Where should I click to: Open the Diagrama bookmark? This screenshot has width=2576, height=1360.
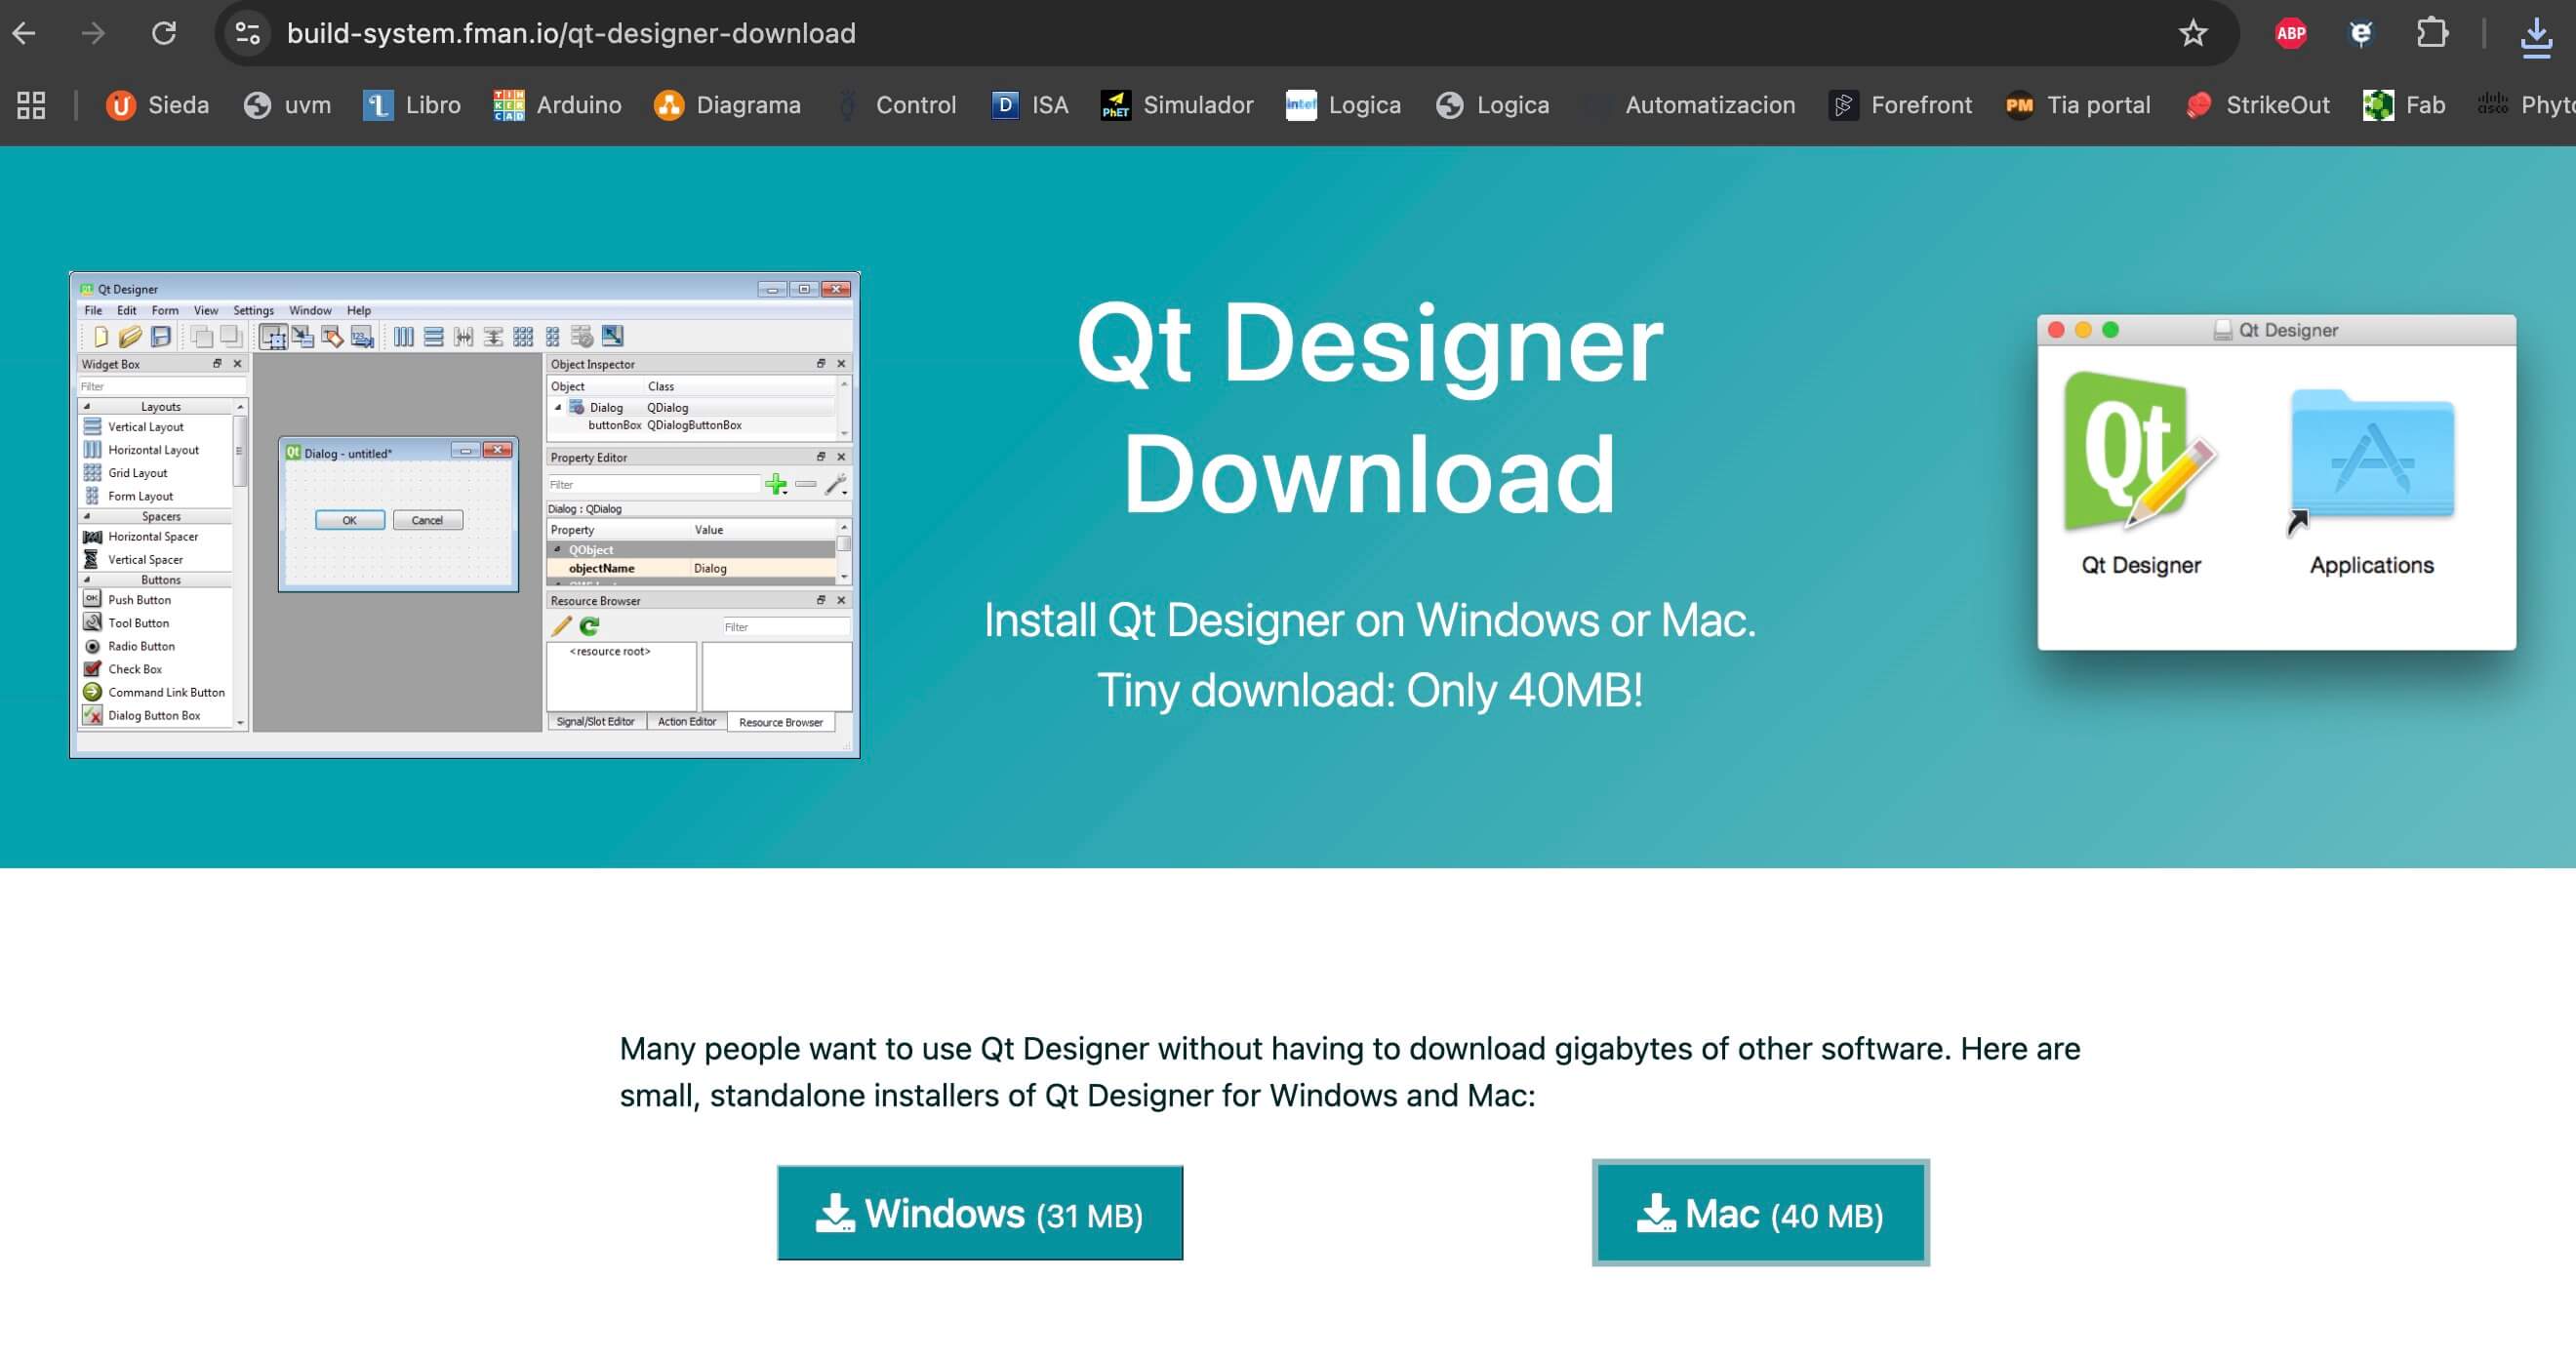pyautogui.click(x=727, y=105)
